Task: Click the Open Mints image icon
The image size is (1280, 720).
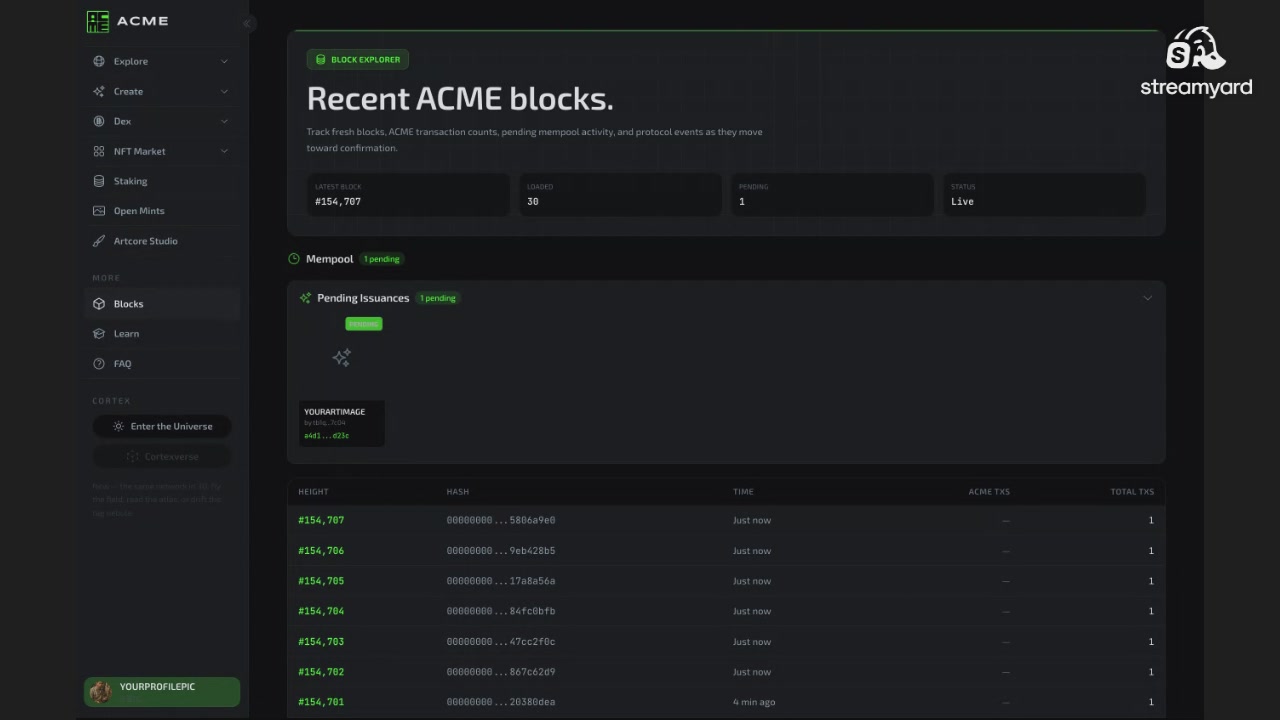Action: (99, 211)
